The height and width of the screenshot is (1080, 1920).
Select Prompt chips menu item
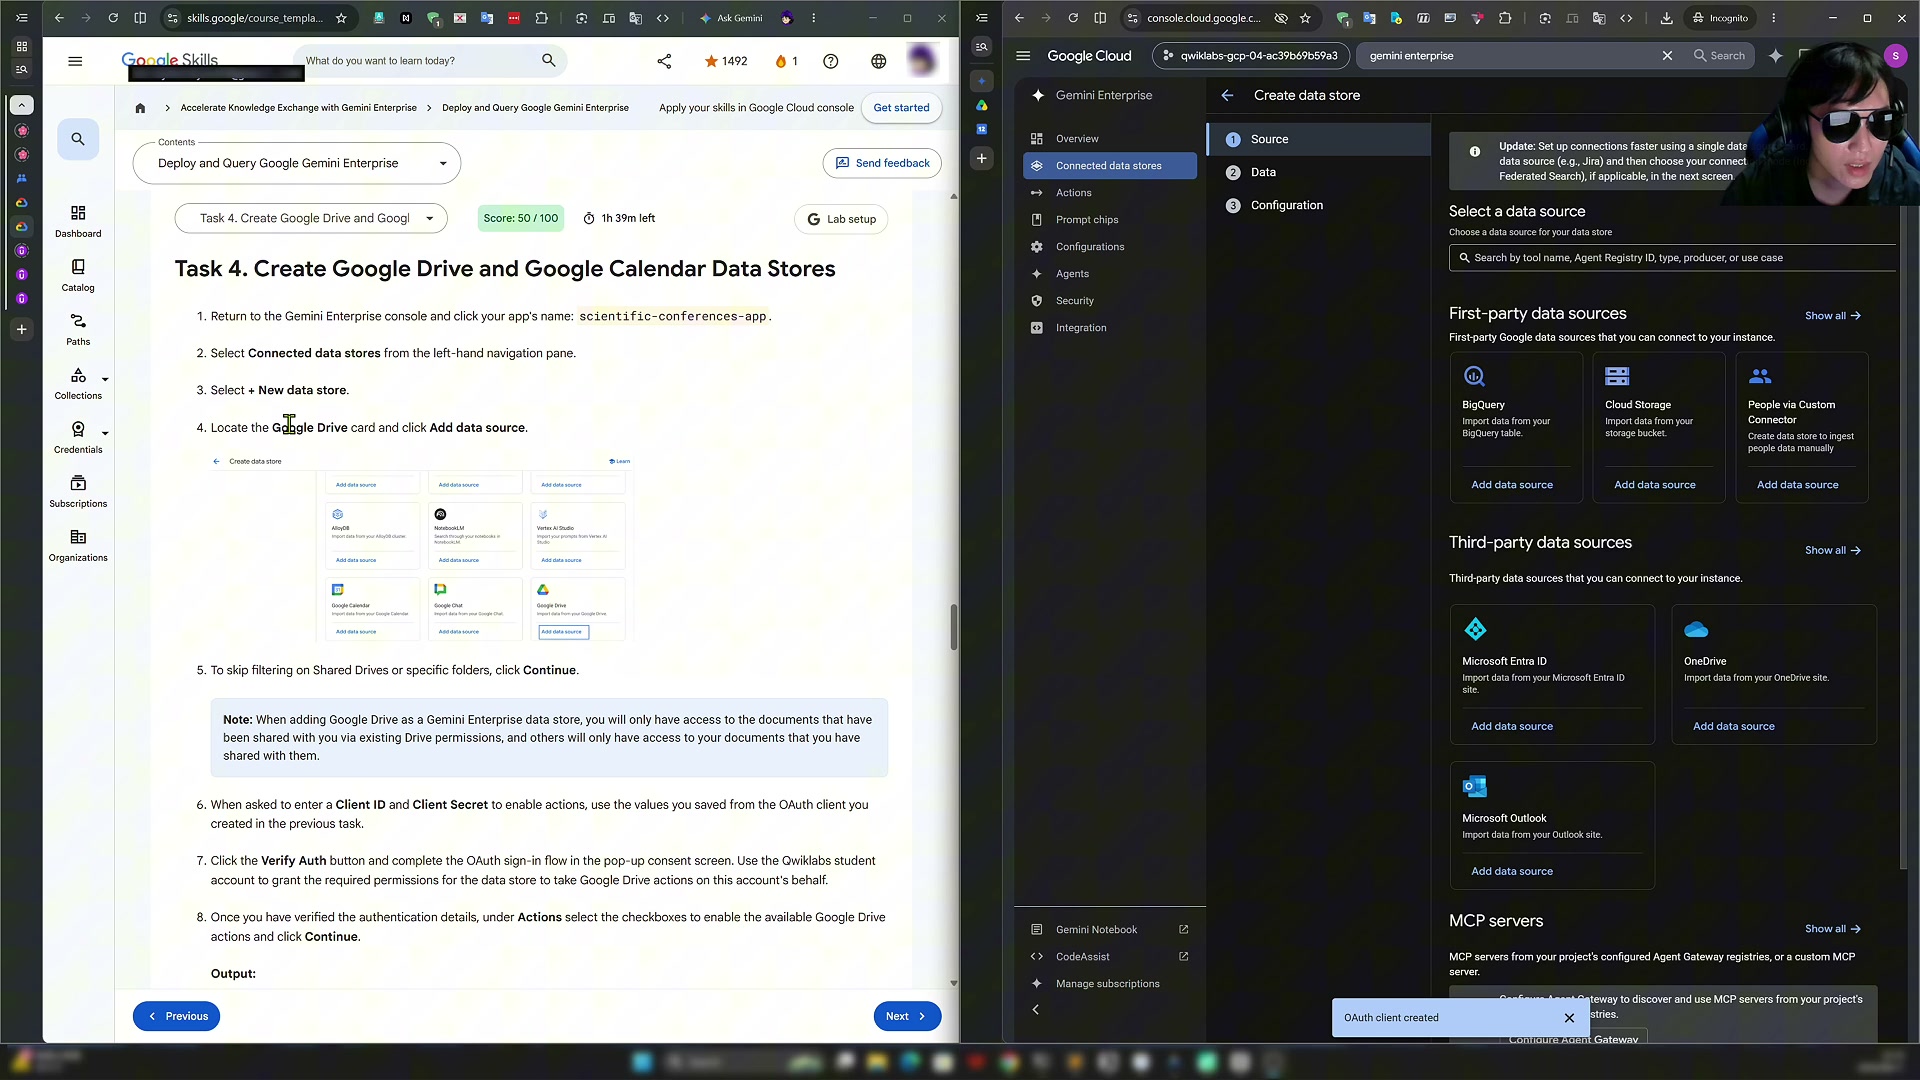point(1110,220)
